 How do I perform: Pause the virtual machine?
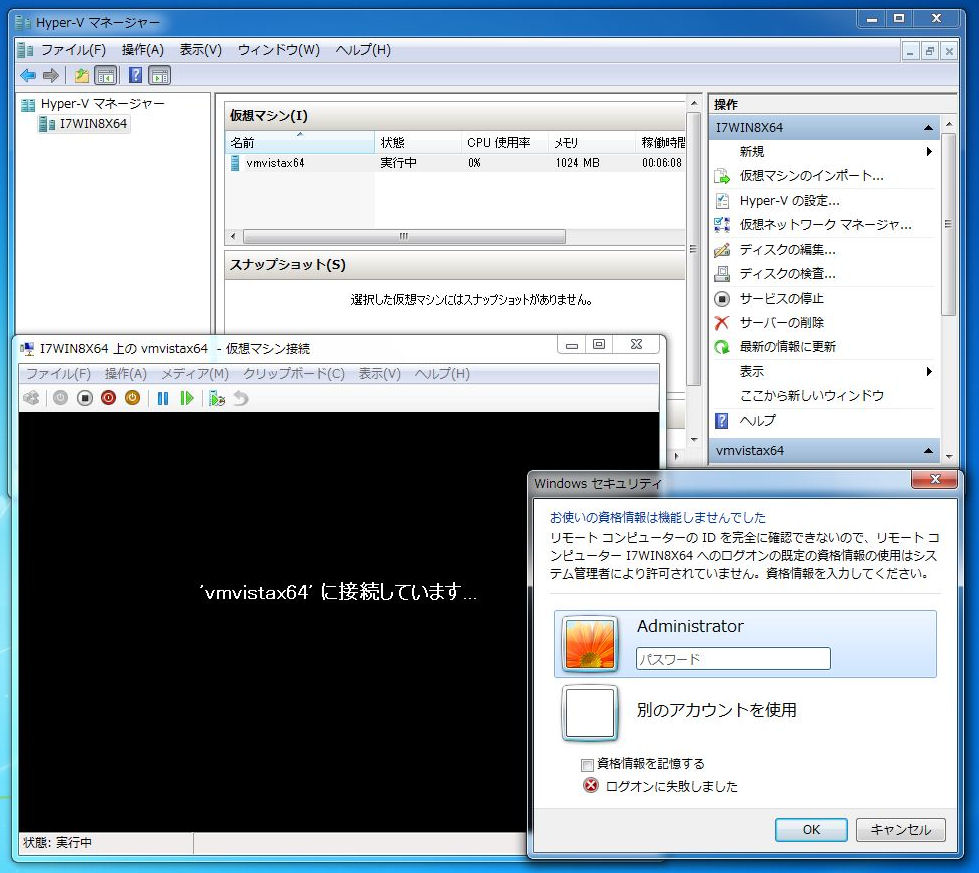click(x=163, y=398)
